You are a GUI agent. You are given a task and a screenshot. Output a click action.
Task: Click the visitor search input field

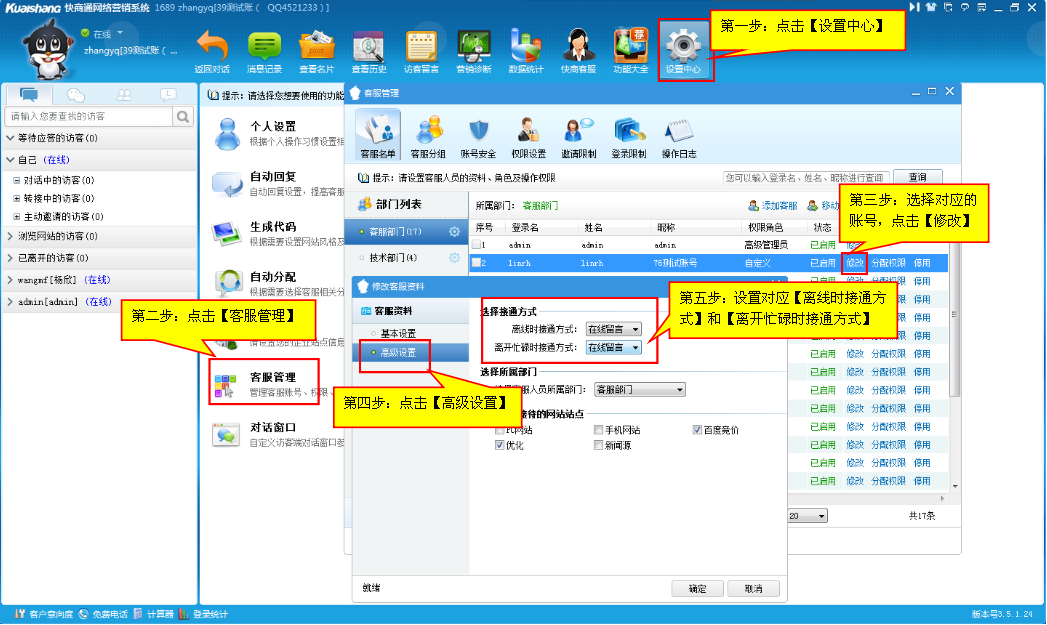pyautogui.click(x=90, y=117)
